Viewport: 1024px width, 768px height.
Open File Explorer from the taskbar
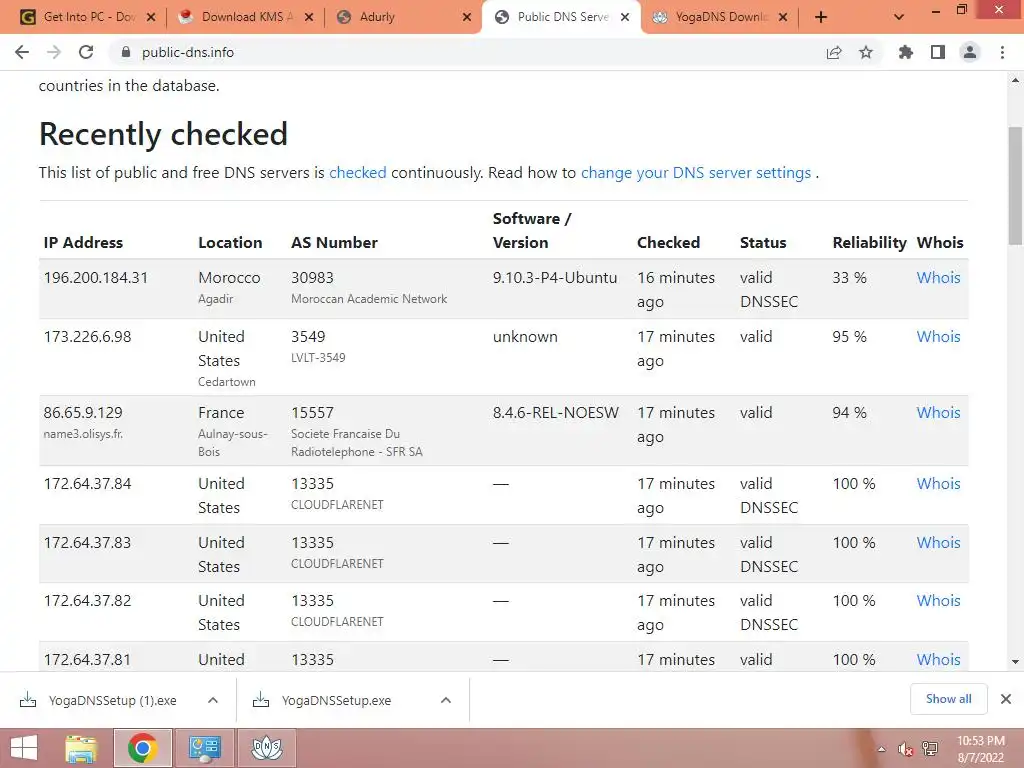pyautogui.click(x=81, y=748)
